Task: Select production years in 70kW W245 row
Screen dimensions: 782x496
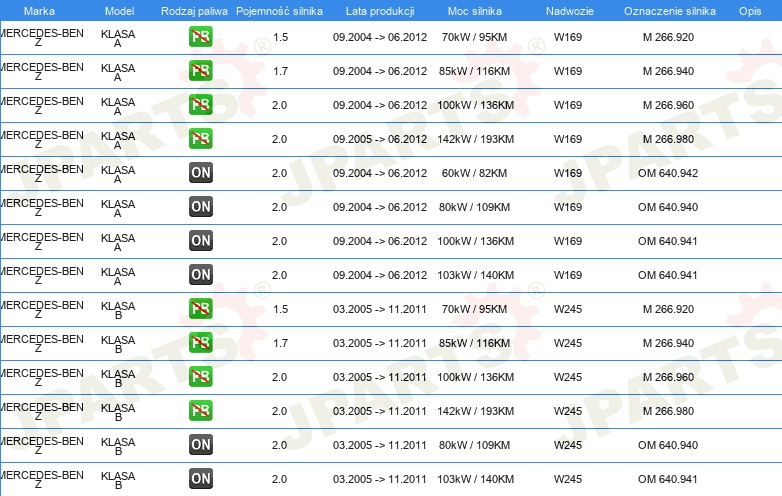Action: (x=380, y=309)
